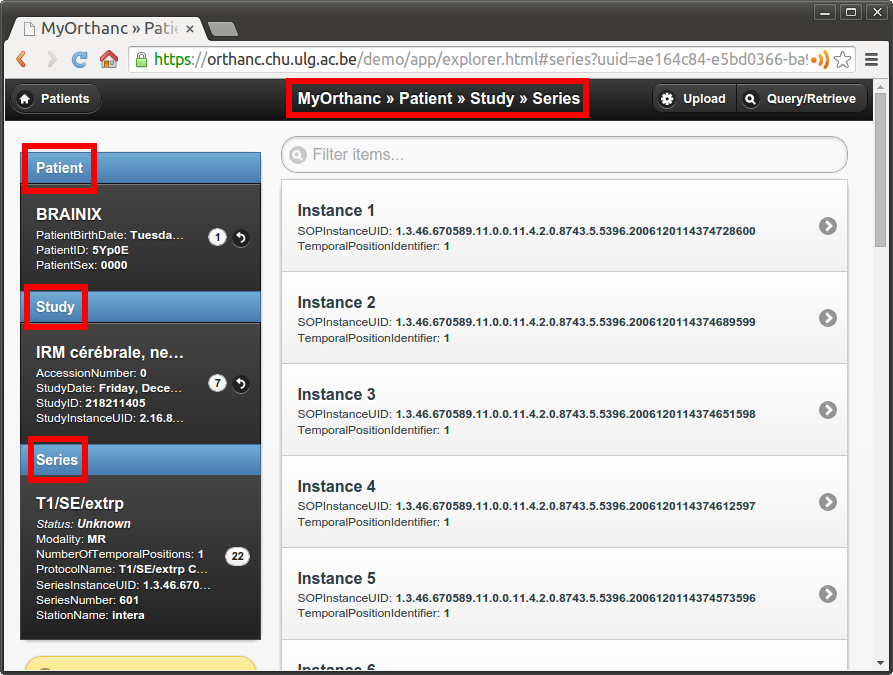Click the Filter items search field
Image resolution: width=893 pixels, height=675 pixels.
(564, 154)
